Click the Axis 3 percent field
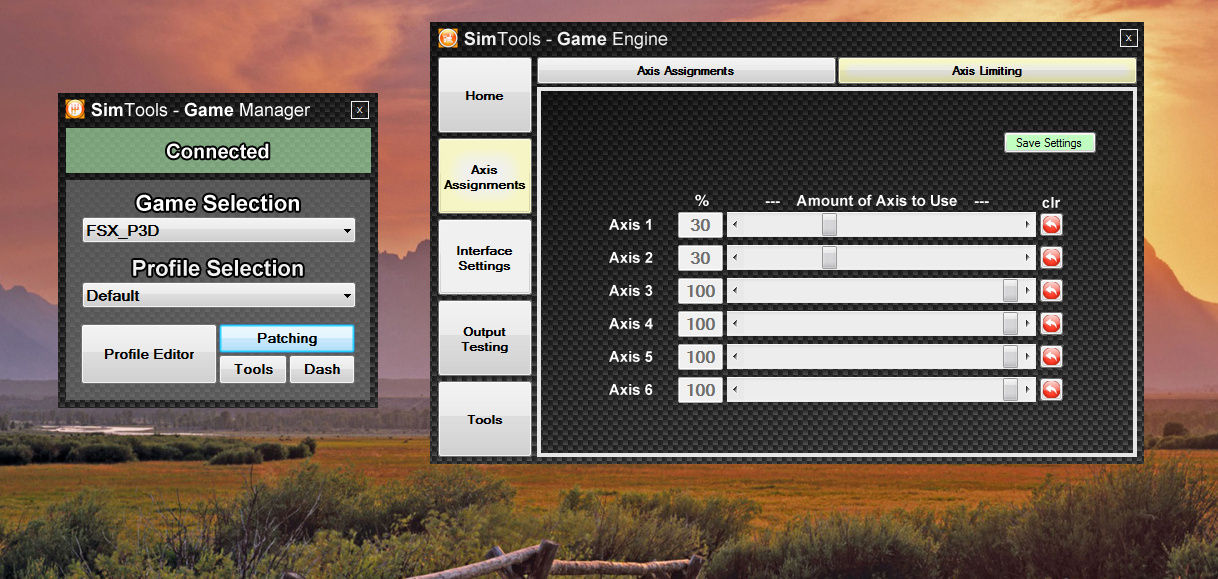Image resolution: width=1218 pixels, height=579 pixels. pyautogui.click(x=700, y=291)
